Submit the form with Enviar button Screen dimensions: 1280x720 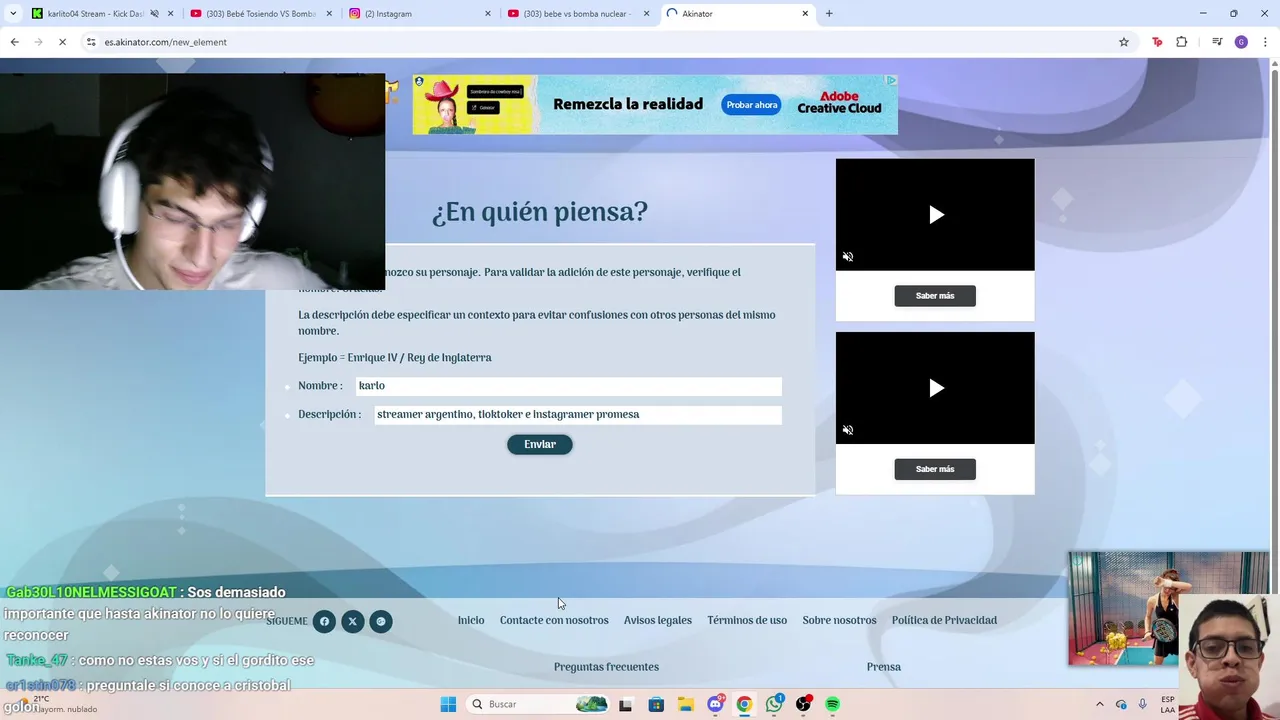(540, 444)
